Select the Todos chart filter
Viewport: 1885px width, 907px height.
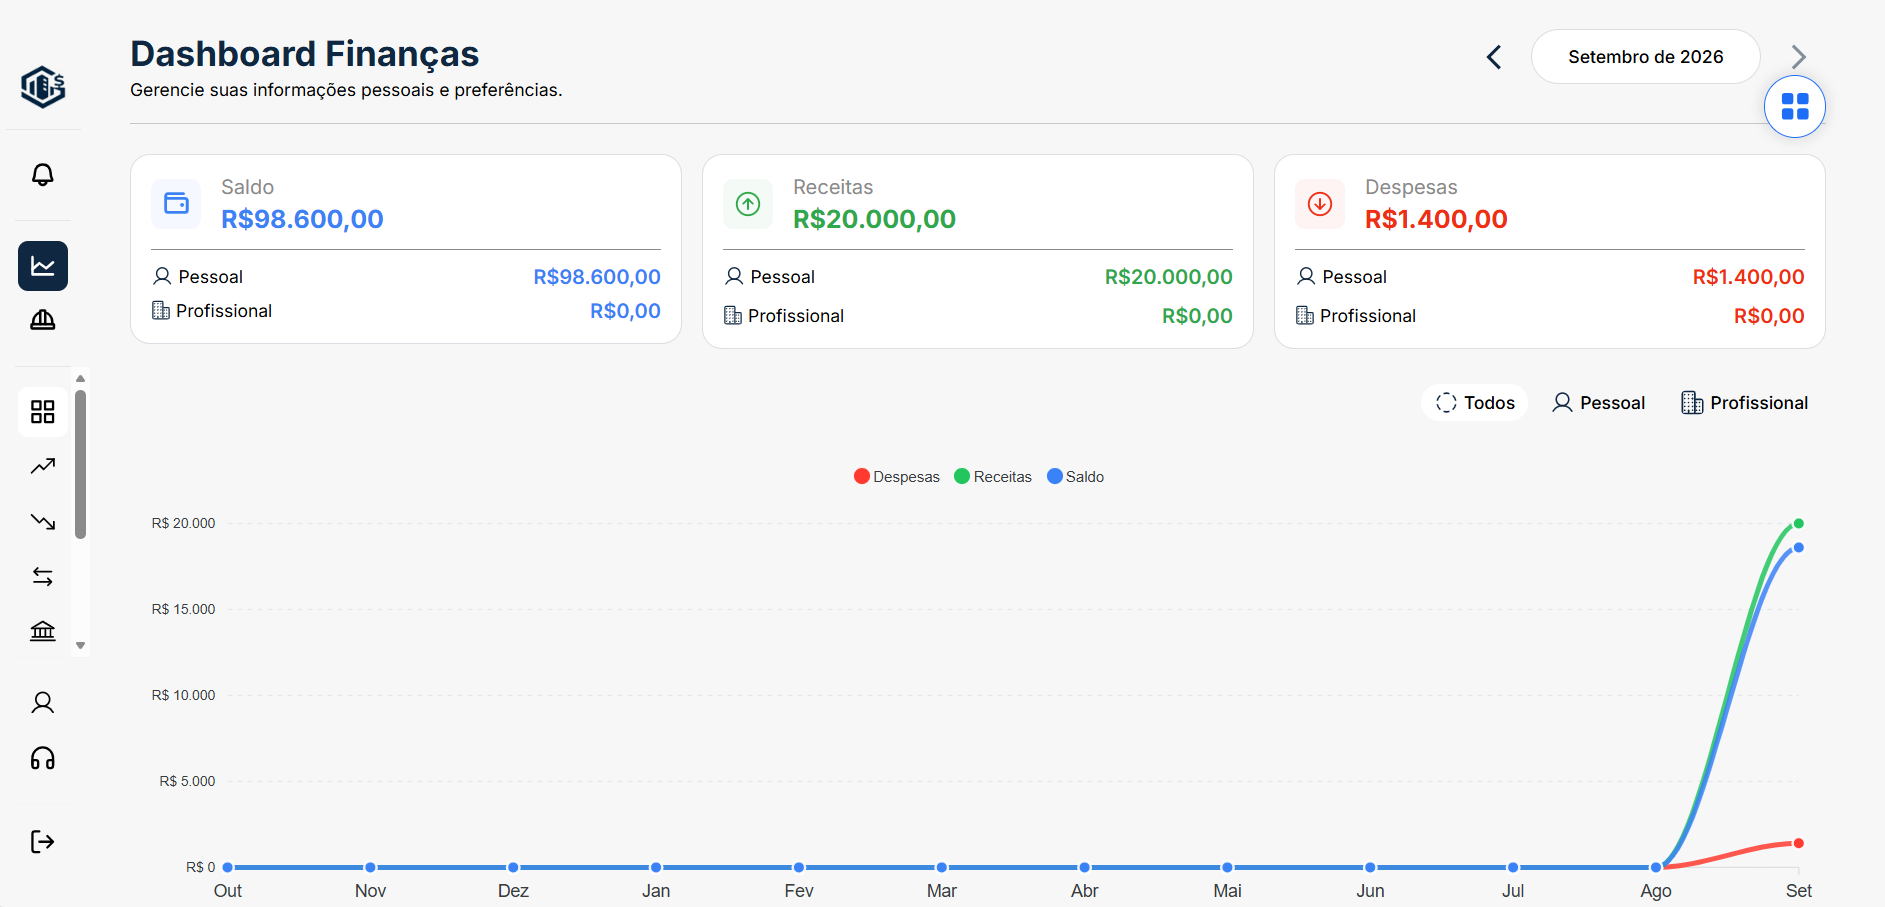[1475, 403]
